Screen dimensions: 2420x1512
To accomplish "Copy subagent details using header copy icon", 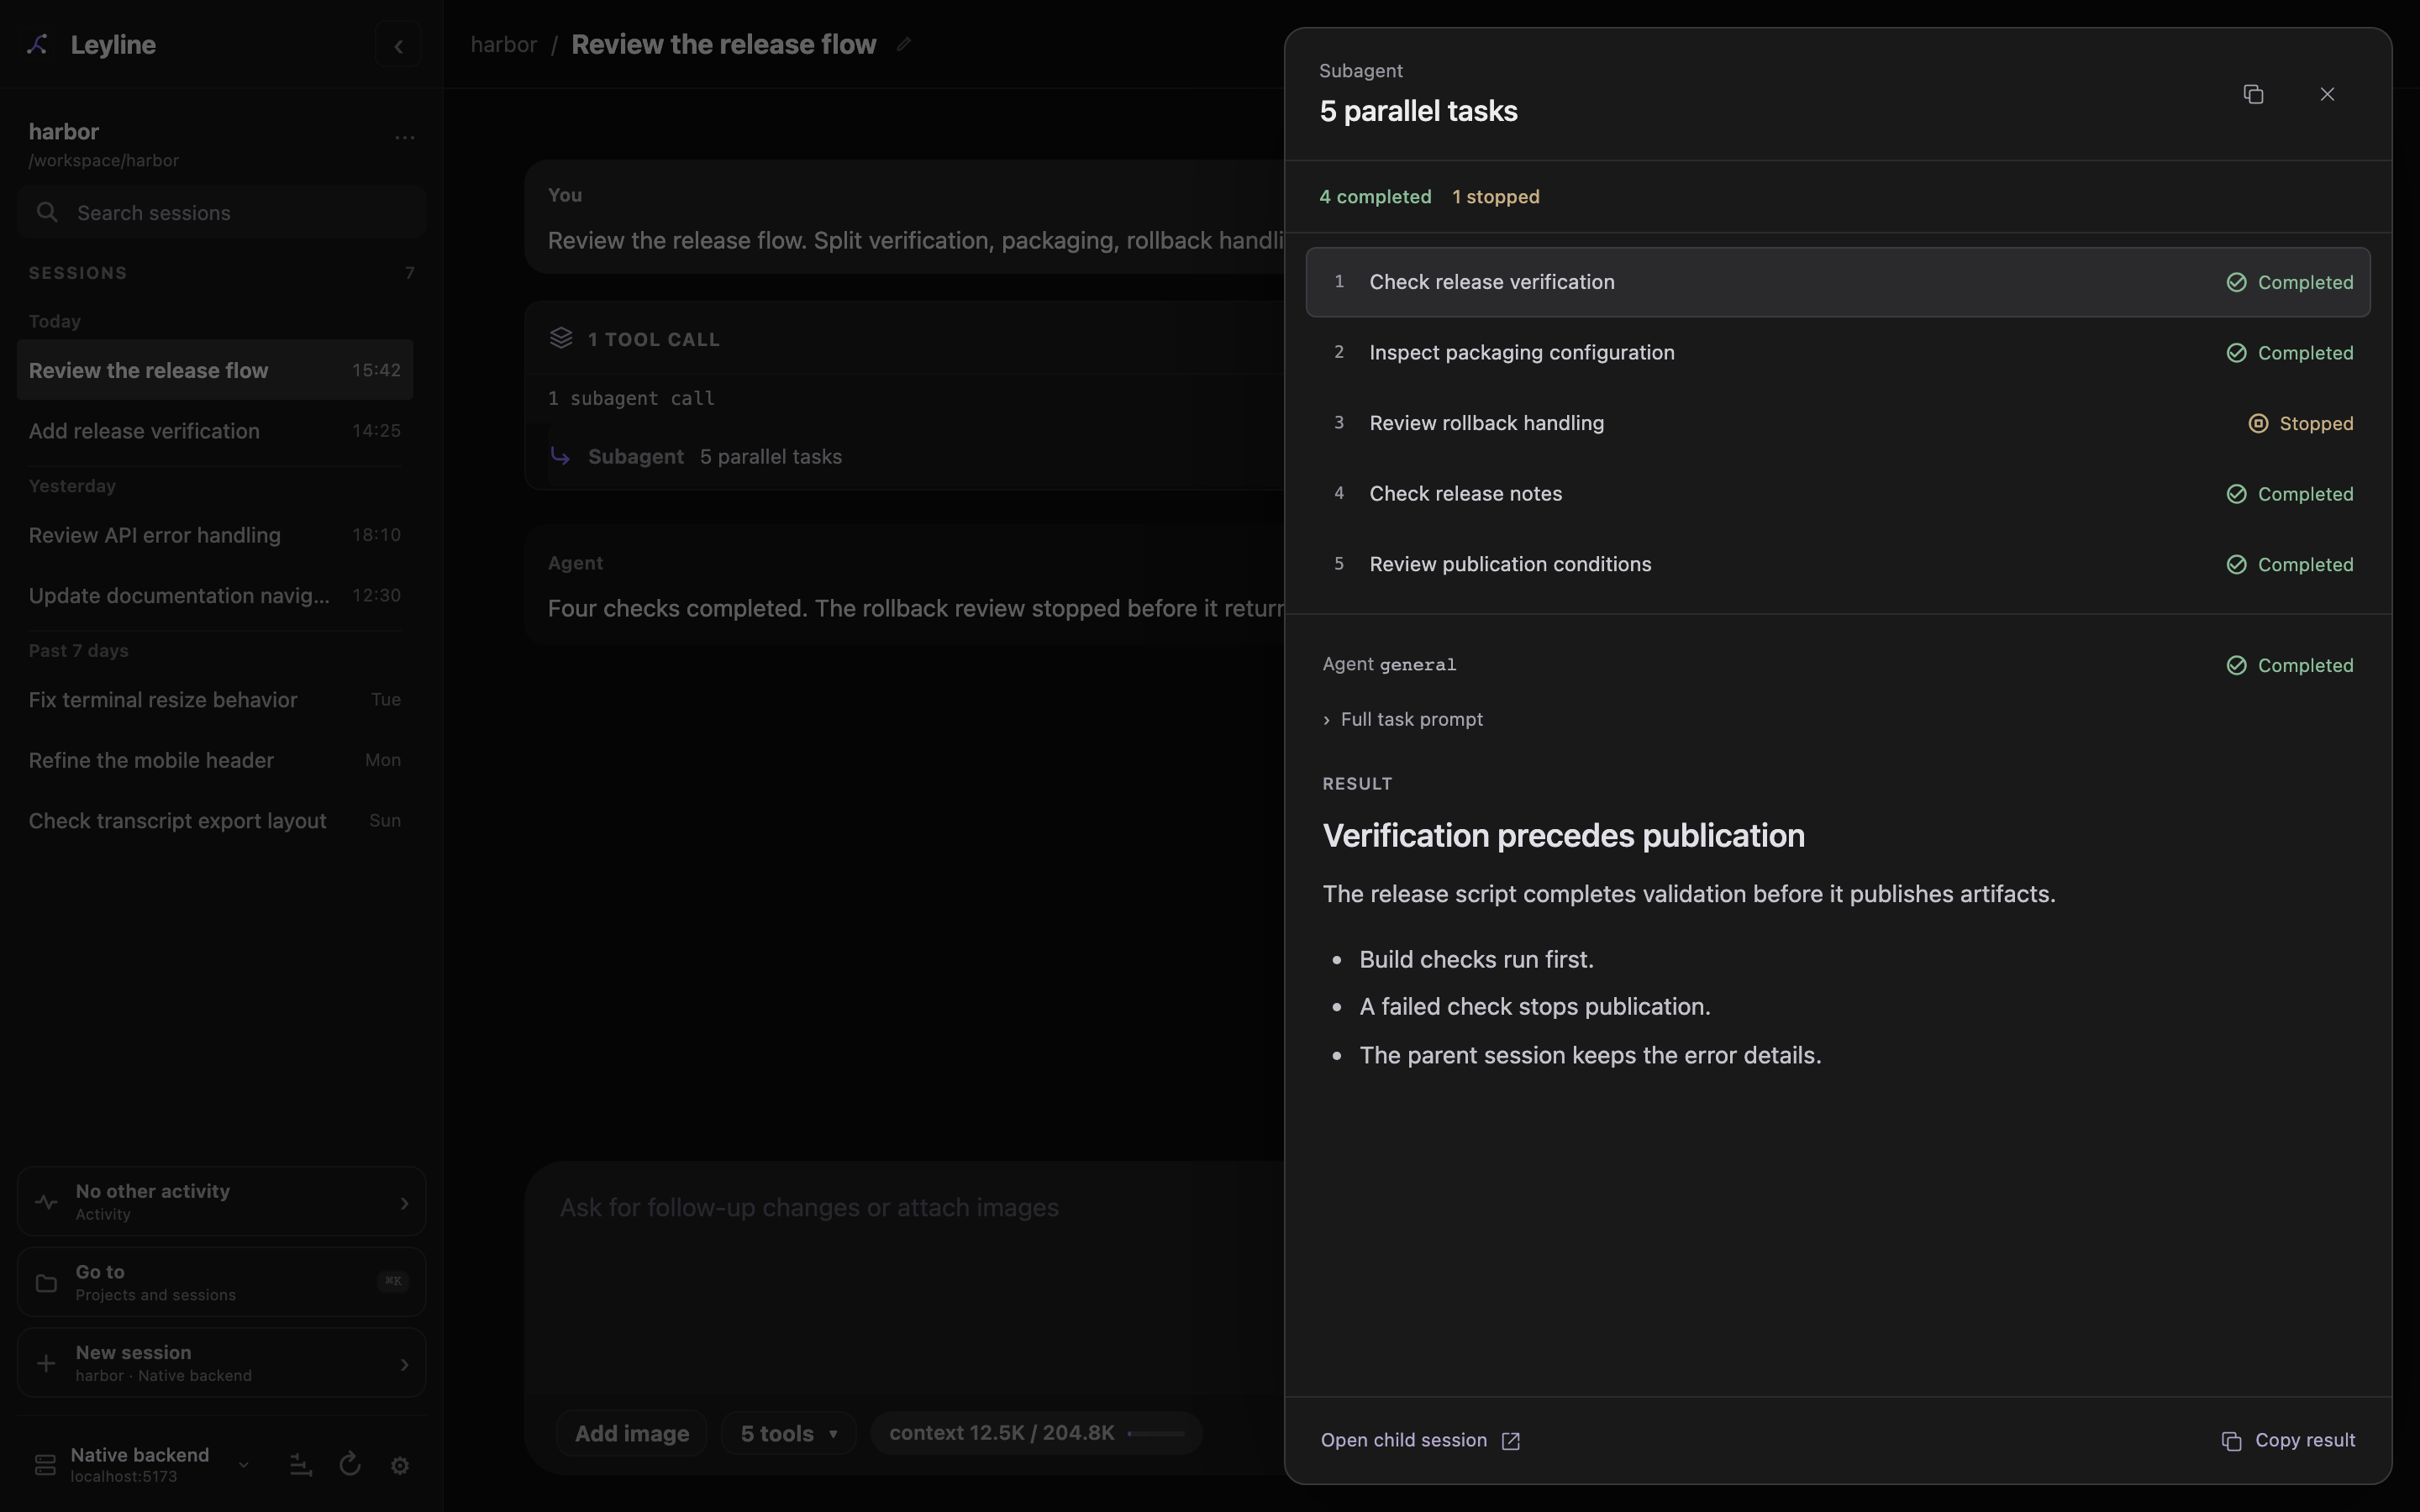I will coord(2253,94).
